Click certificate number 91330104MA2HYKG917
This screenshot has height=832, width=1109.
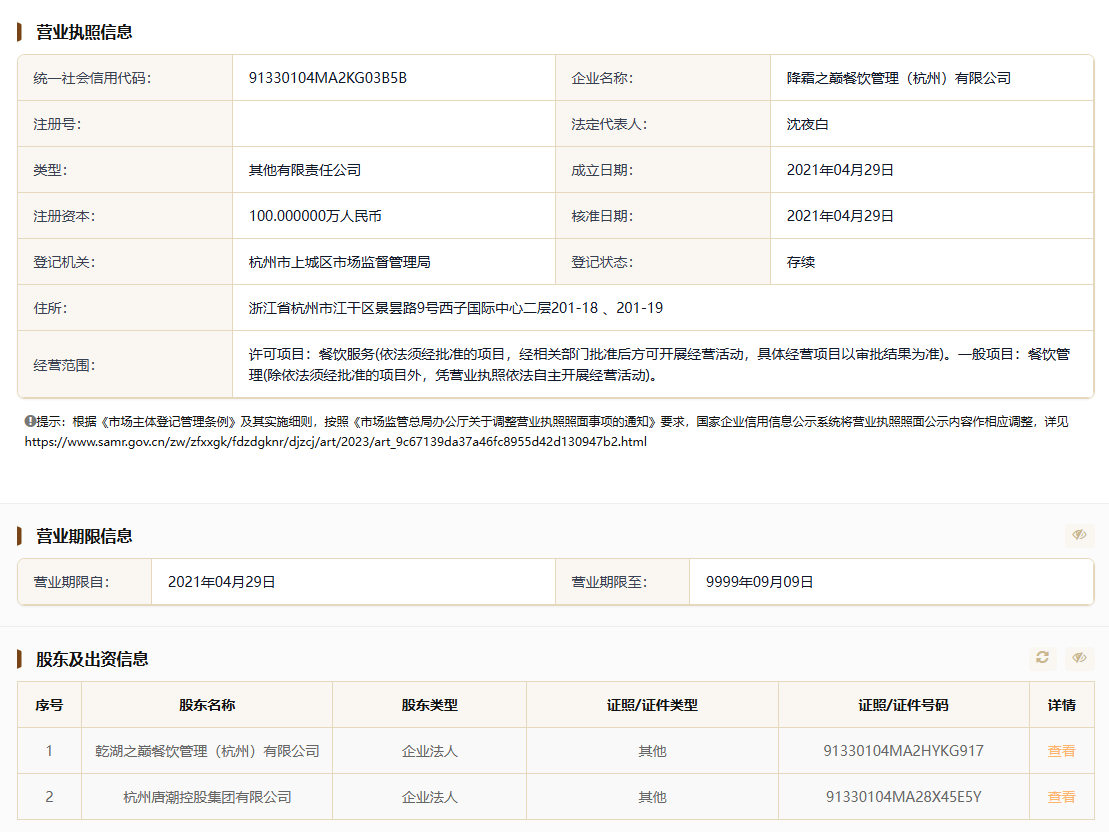click(903, 751)
